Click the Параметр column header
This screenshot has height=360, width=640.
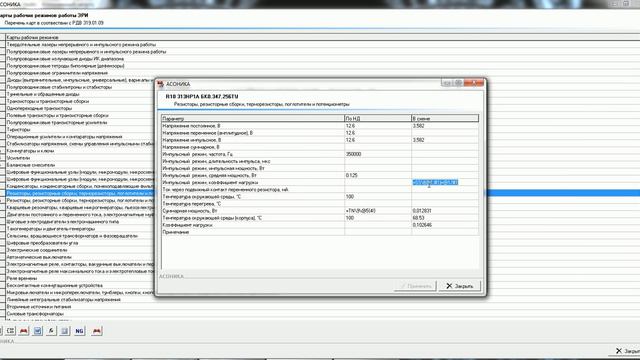tap(253, 118)
